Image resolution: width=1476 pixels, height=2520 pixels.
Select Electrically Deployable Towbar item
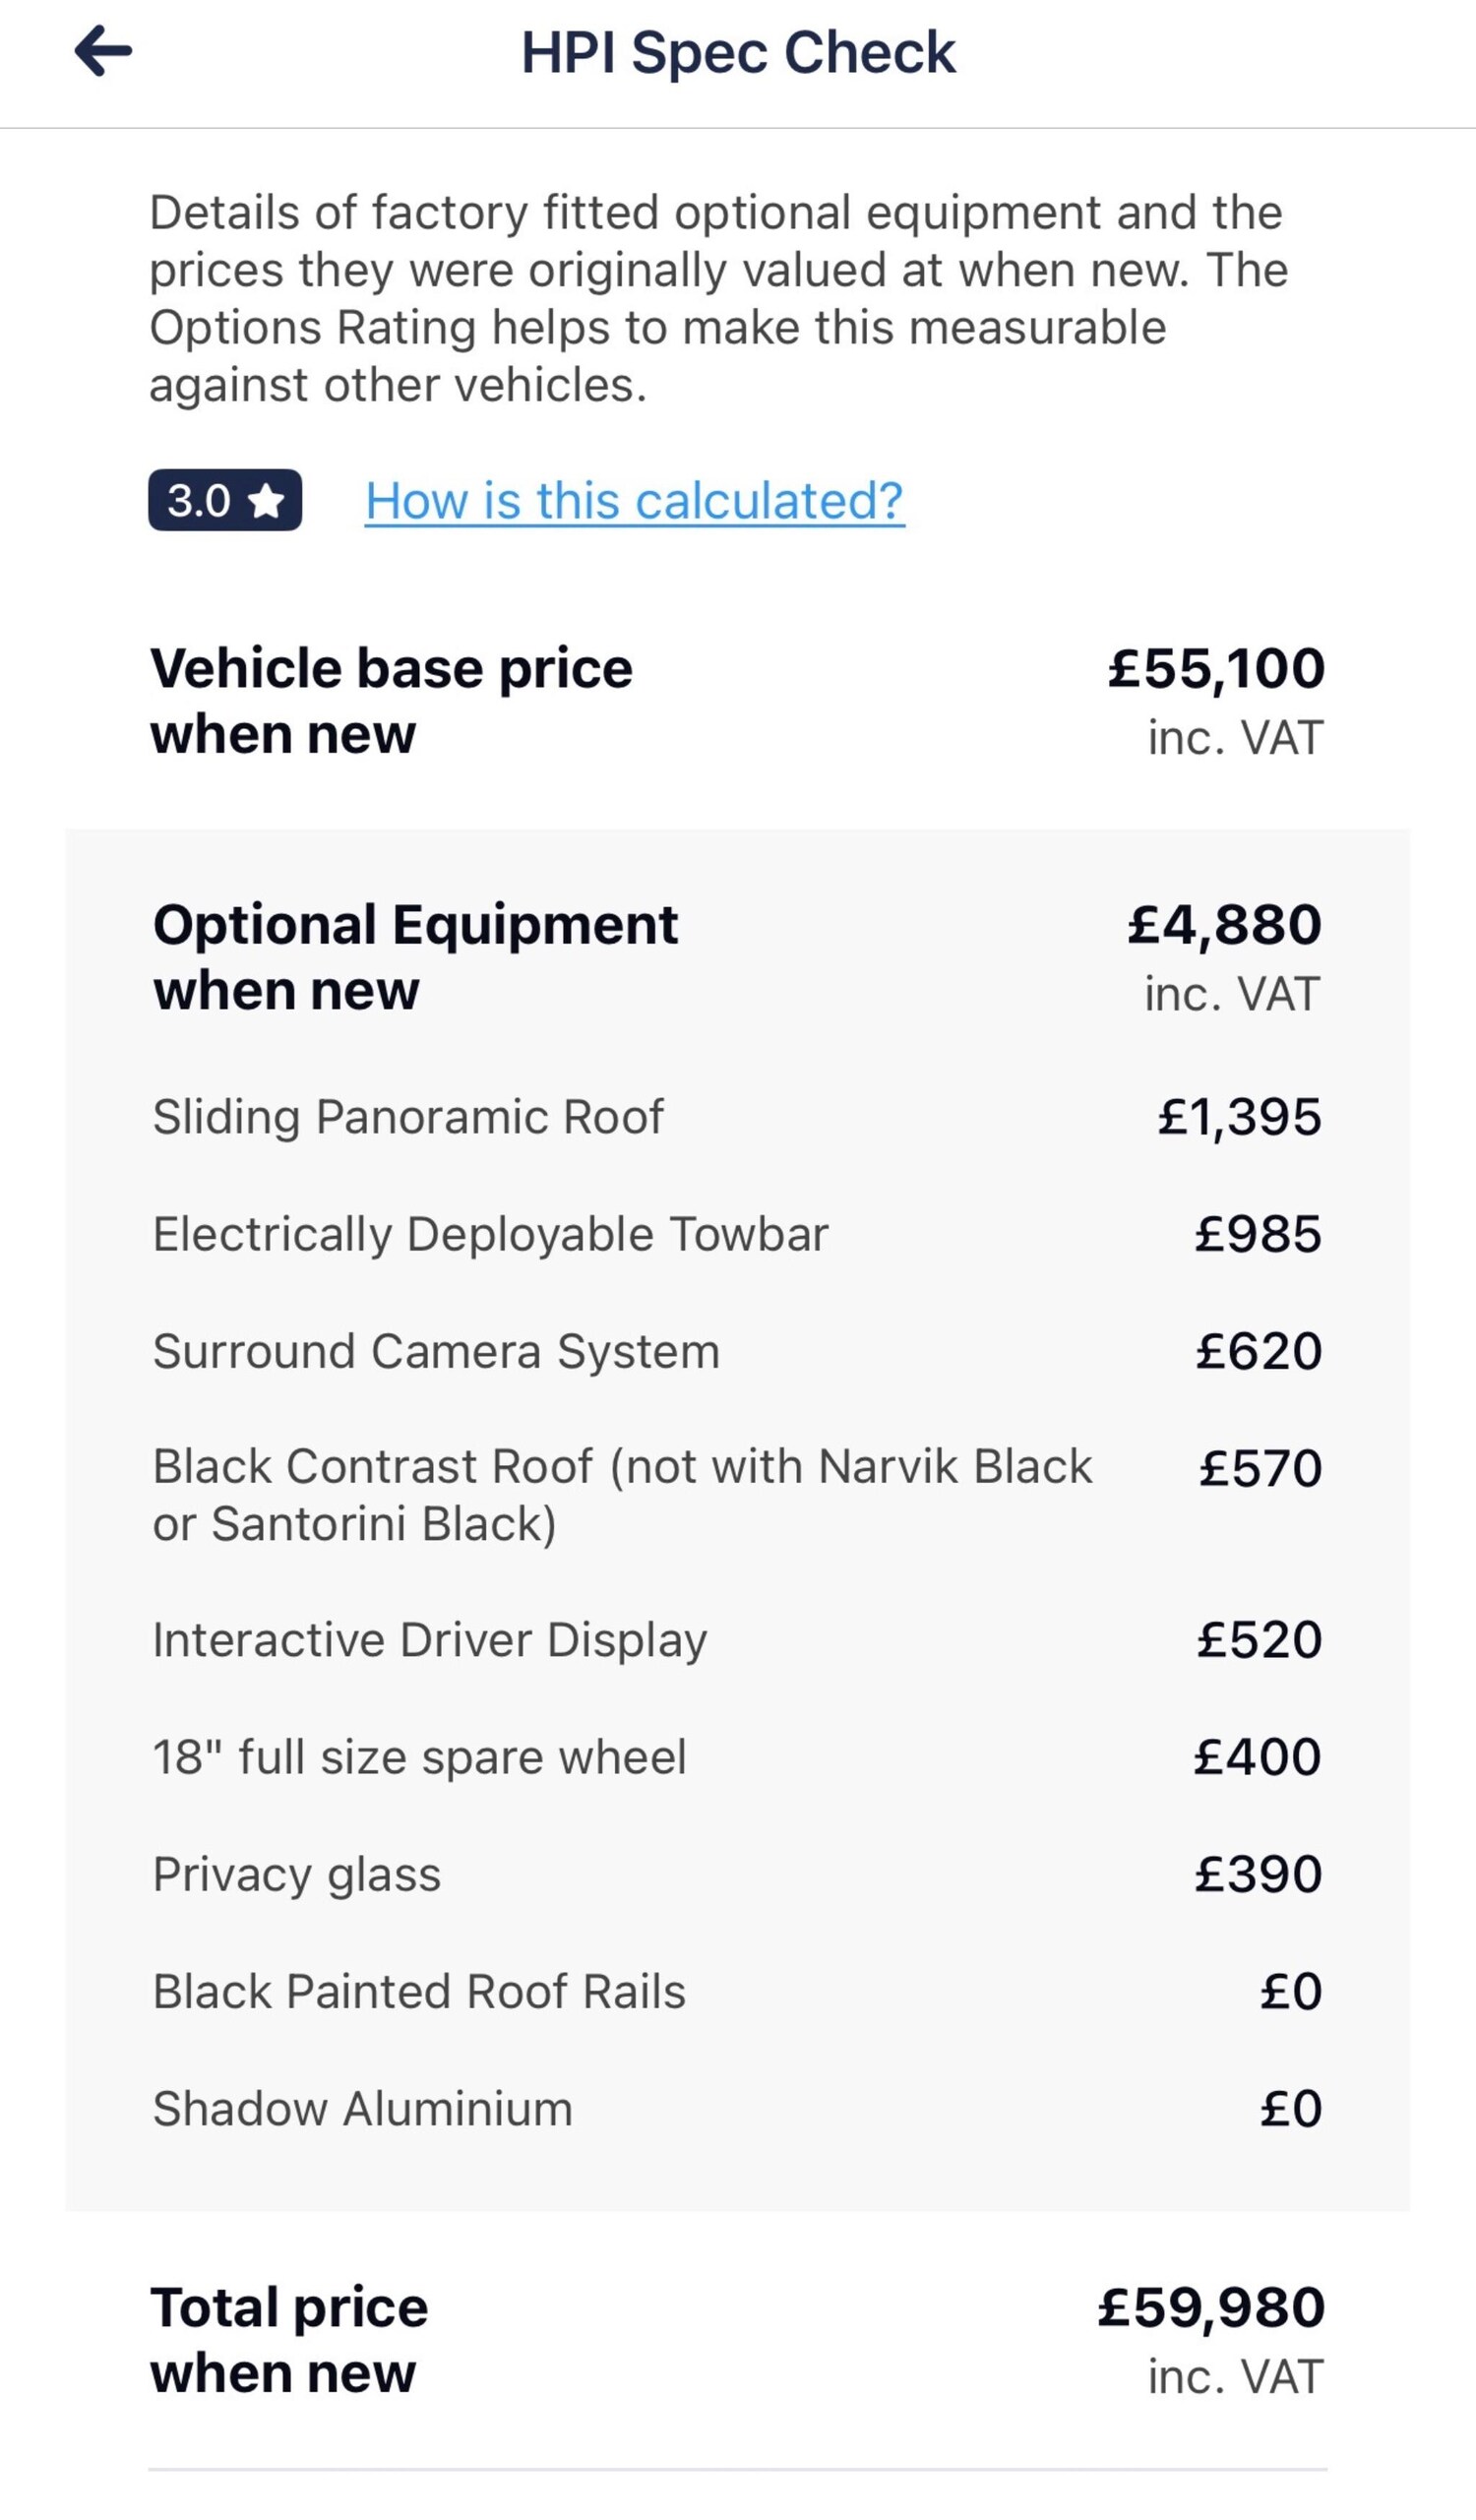tap(490, 1234)
